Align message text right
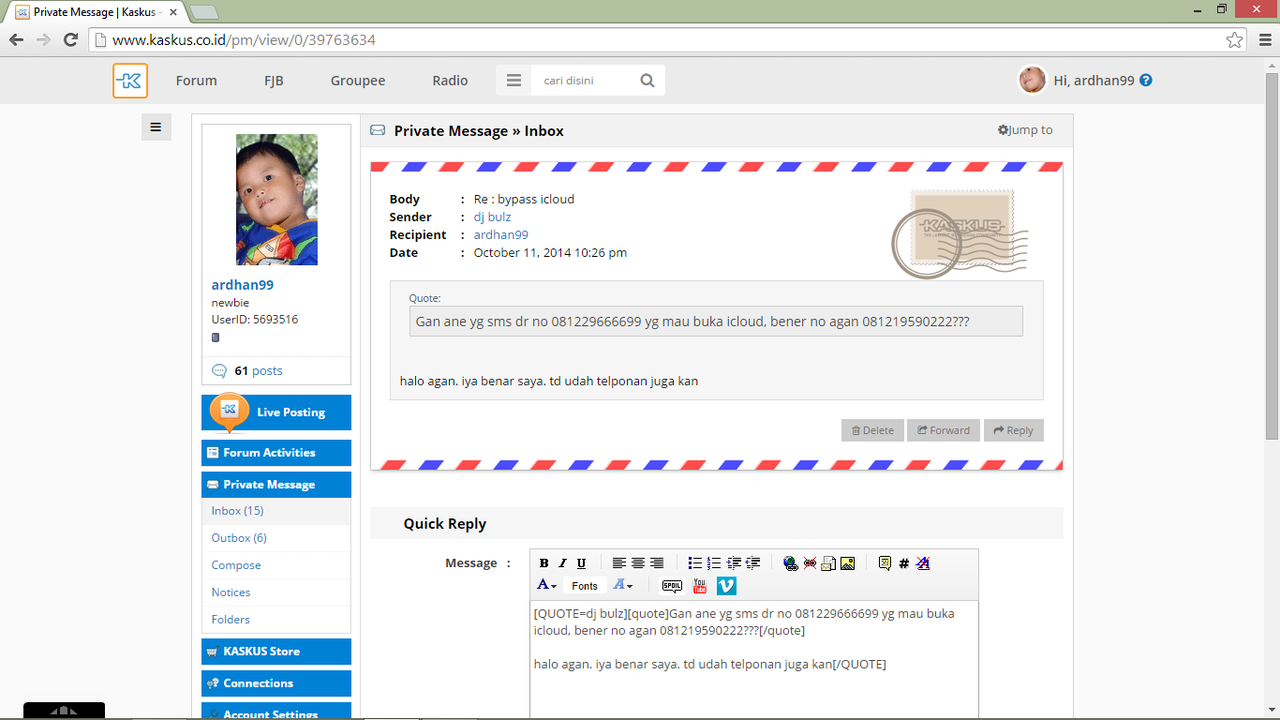The image size is (1280, 720). point(657,563)
